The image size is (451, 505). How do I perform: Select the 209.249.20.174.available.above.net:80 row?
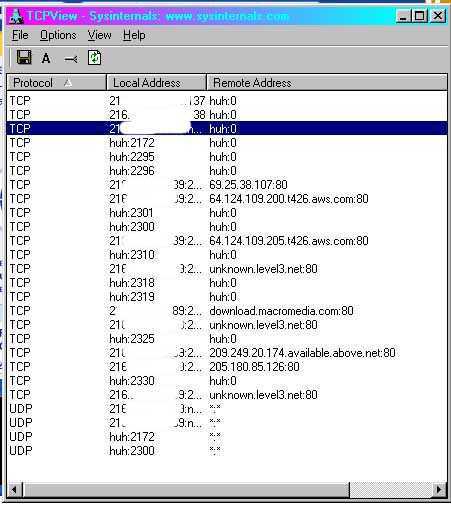point(227,353)
